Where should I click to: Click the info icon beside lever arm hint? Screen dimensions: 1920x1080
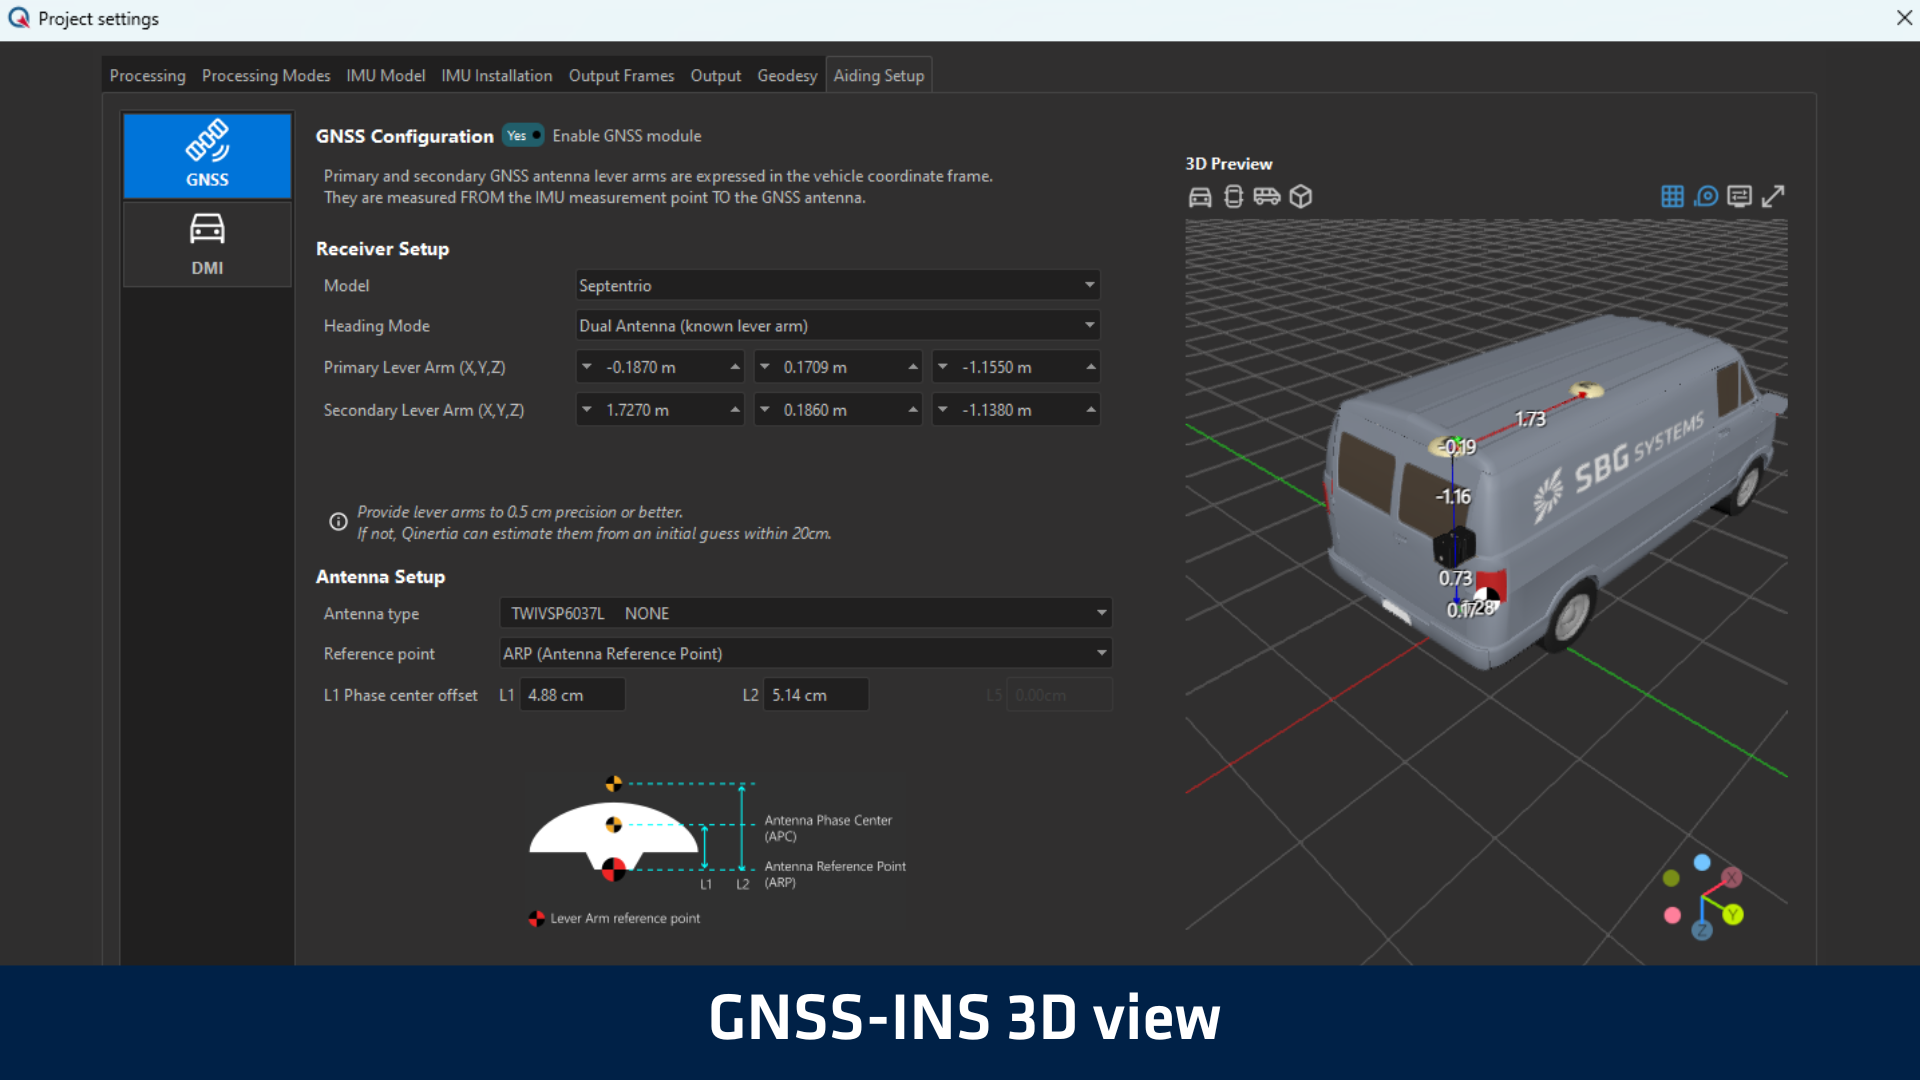pos(338,522)
